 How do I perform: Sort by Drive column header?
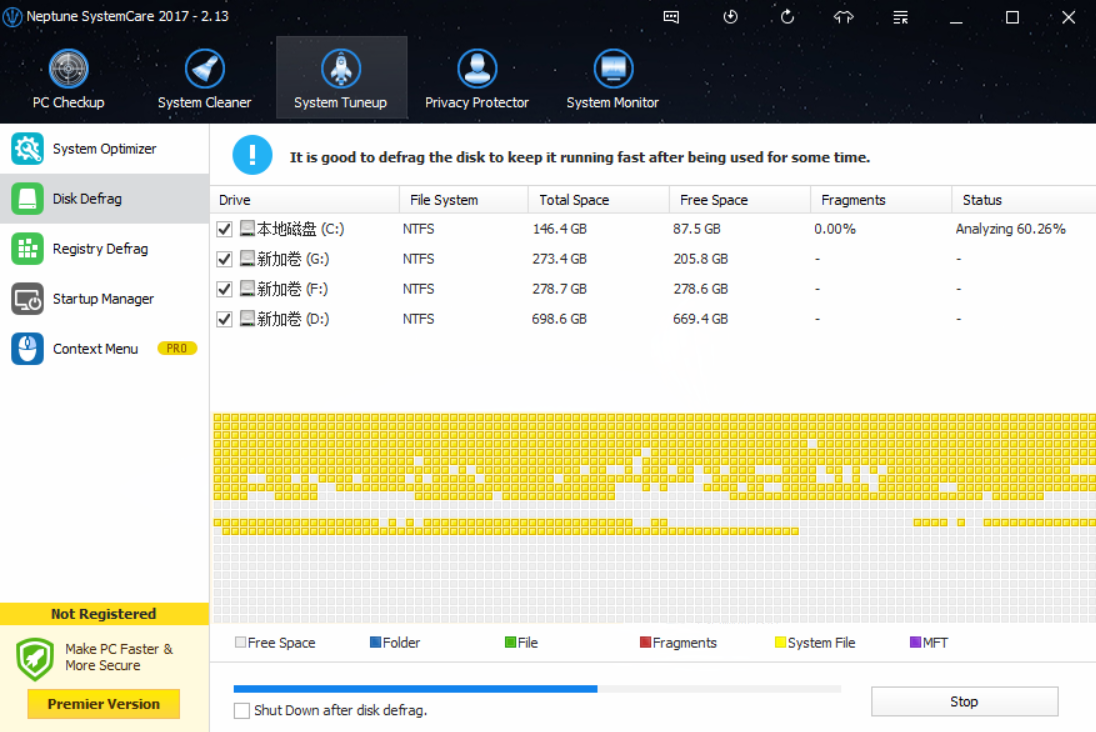305,200
